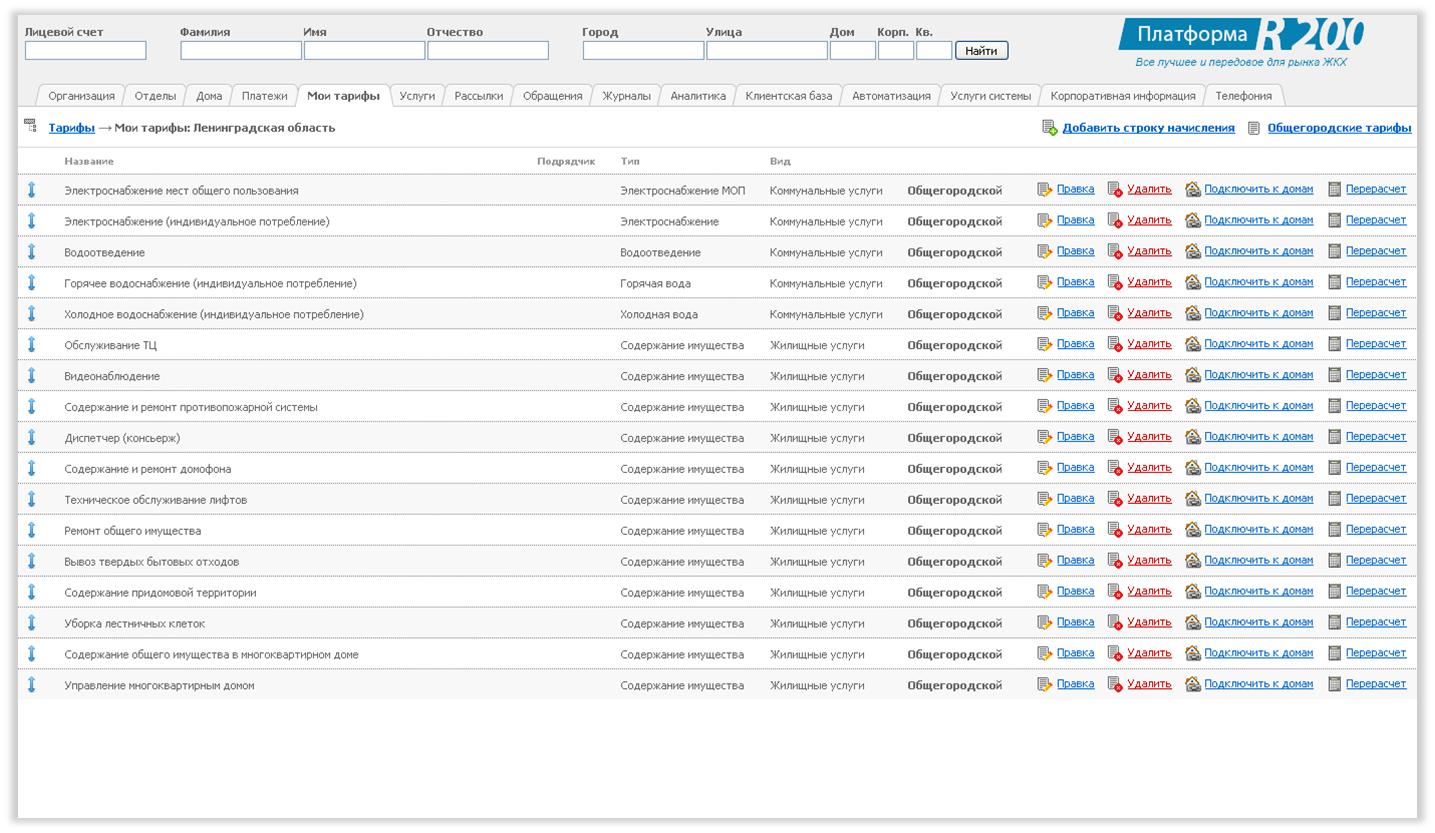Click house connect icon in Содержание придомовой территории row
The height and width of the screenshot is (833, 1435).
point(1193,593)
